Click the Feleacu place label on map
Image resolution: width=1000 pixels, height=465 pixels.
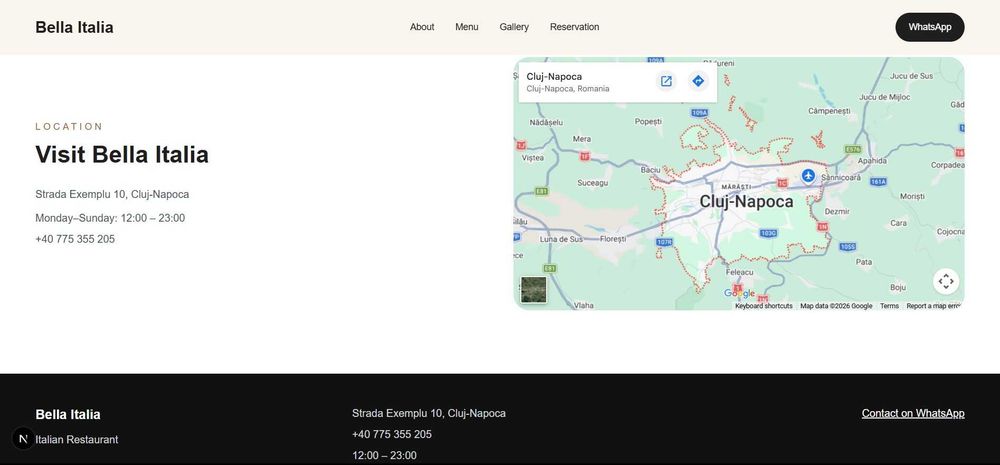pos(740,272)
